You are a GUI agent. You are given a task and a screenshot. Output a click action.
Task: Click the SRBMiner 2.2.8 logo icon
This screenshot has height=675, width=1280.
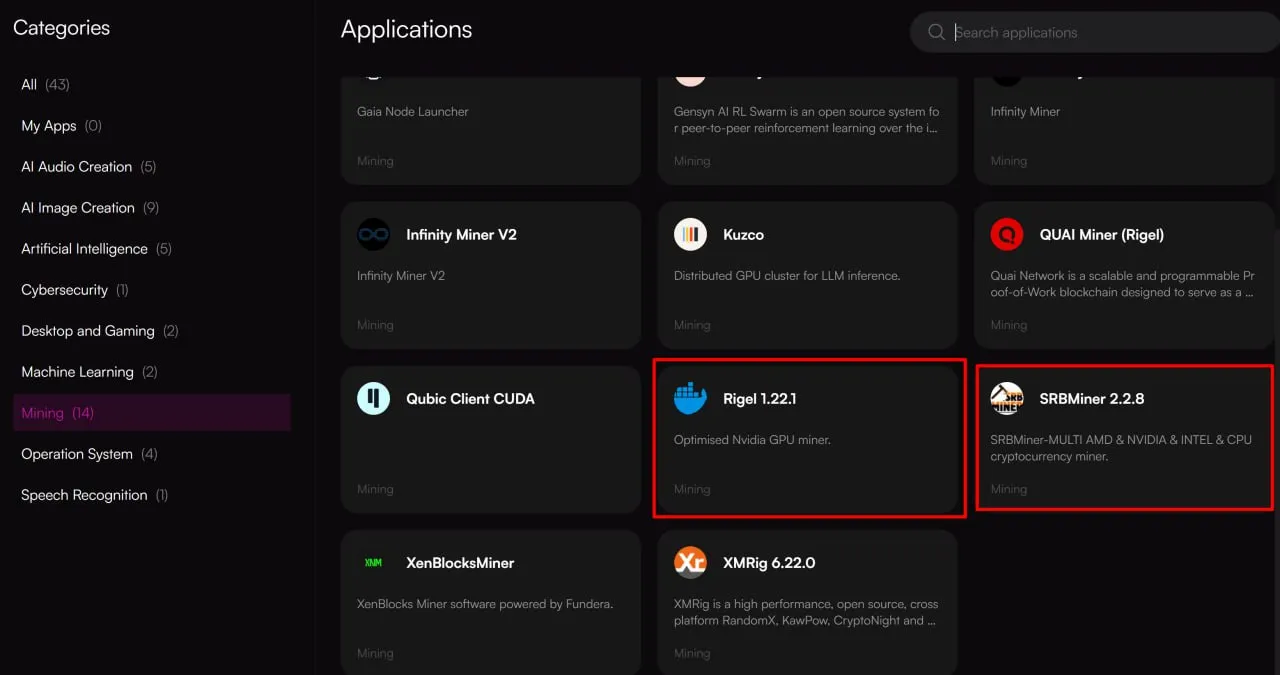tap(1007, 399)
